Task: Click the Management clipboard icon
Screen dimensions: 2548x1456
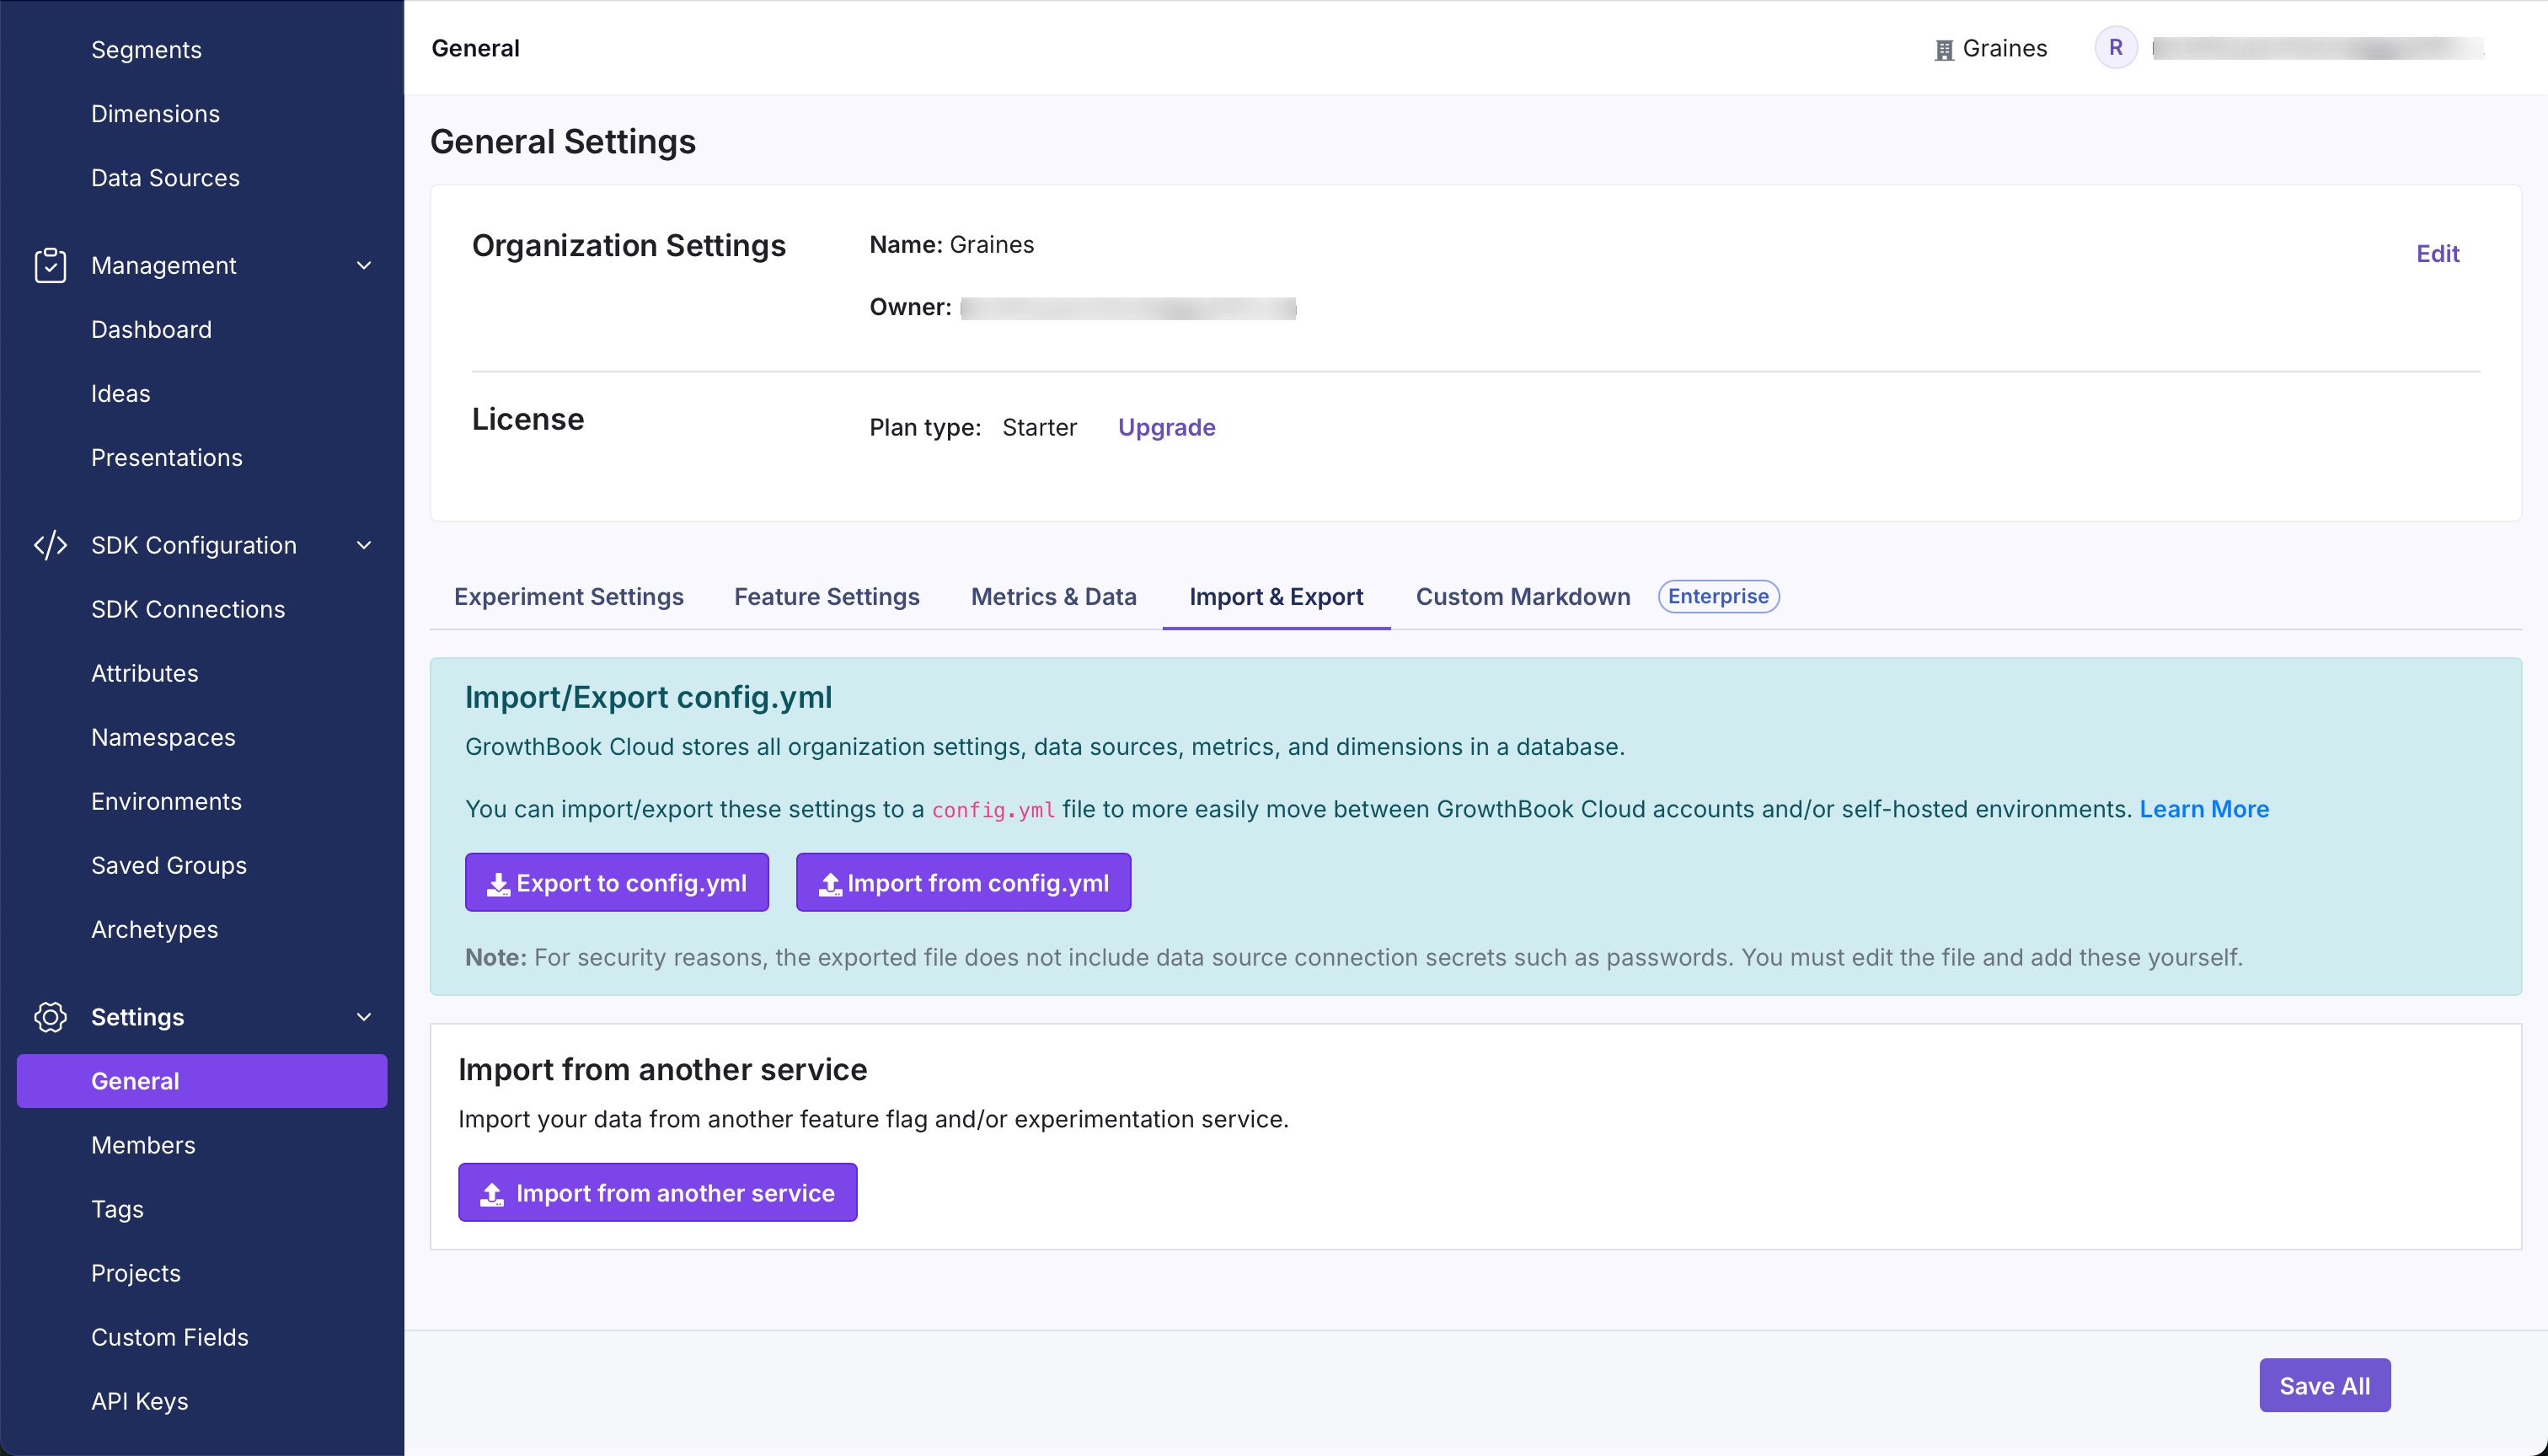Action: pyautogui.click(x=50, y=265)
